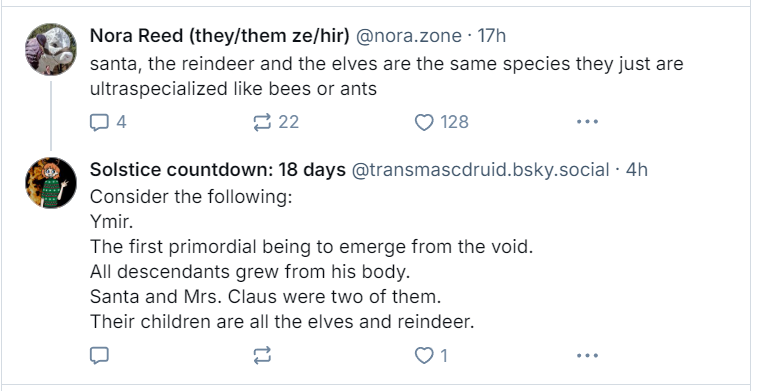Open the 4h timestamp on the reply

637,170
